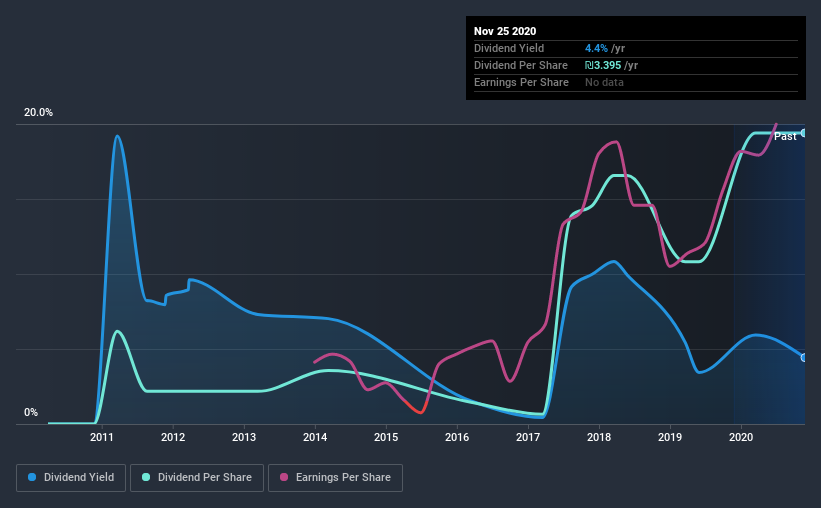
Task: Select the 2017 label on the x-axis
Action: pyautogui.click(x=528, y=437)
